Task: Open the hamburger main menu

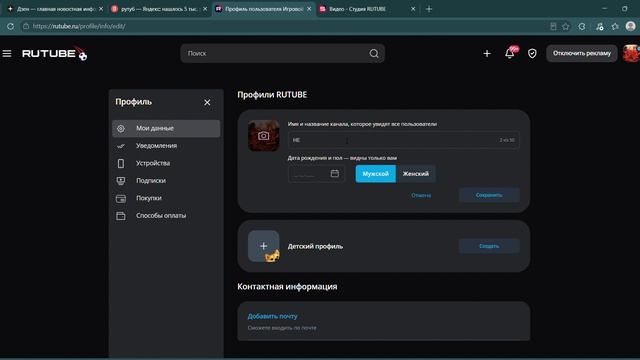Action: pos(7,53)
